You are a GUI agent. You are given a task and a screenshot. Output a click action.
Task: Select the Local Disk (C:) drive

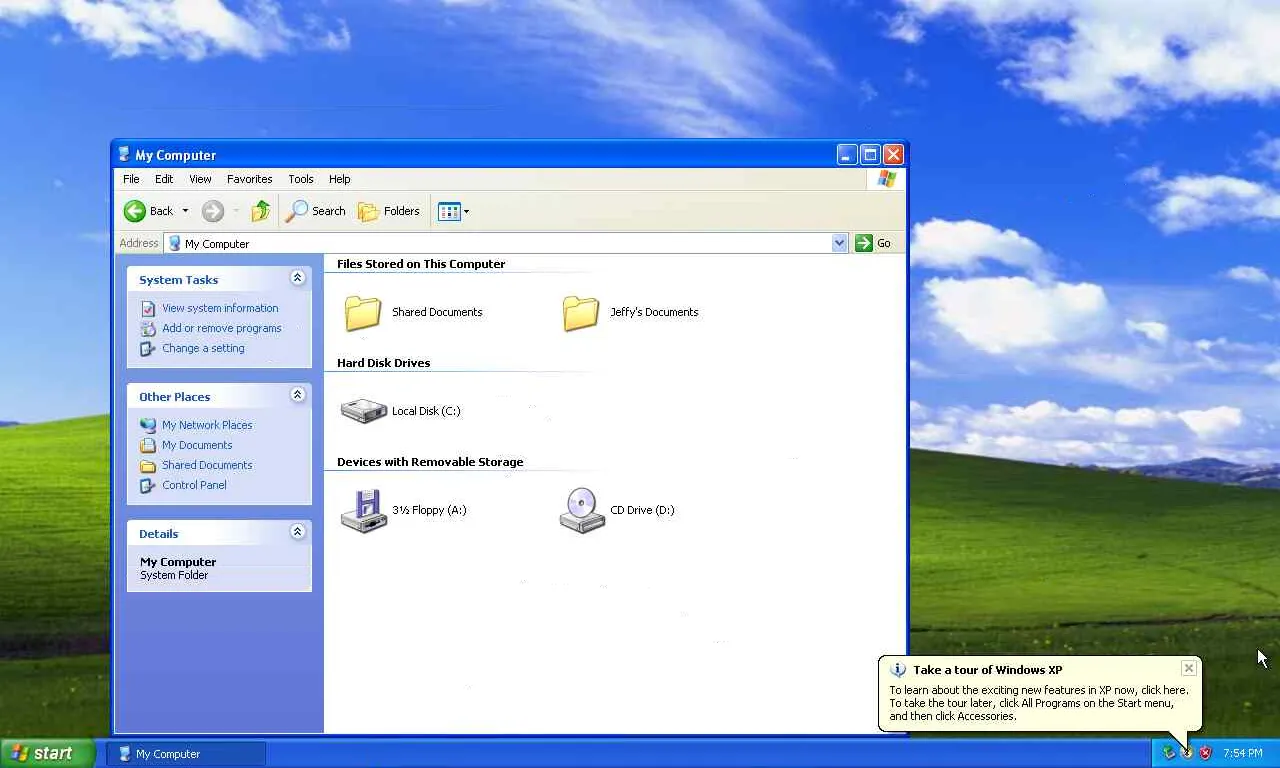pyautogui.click(x=401, y=411)
